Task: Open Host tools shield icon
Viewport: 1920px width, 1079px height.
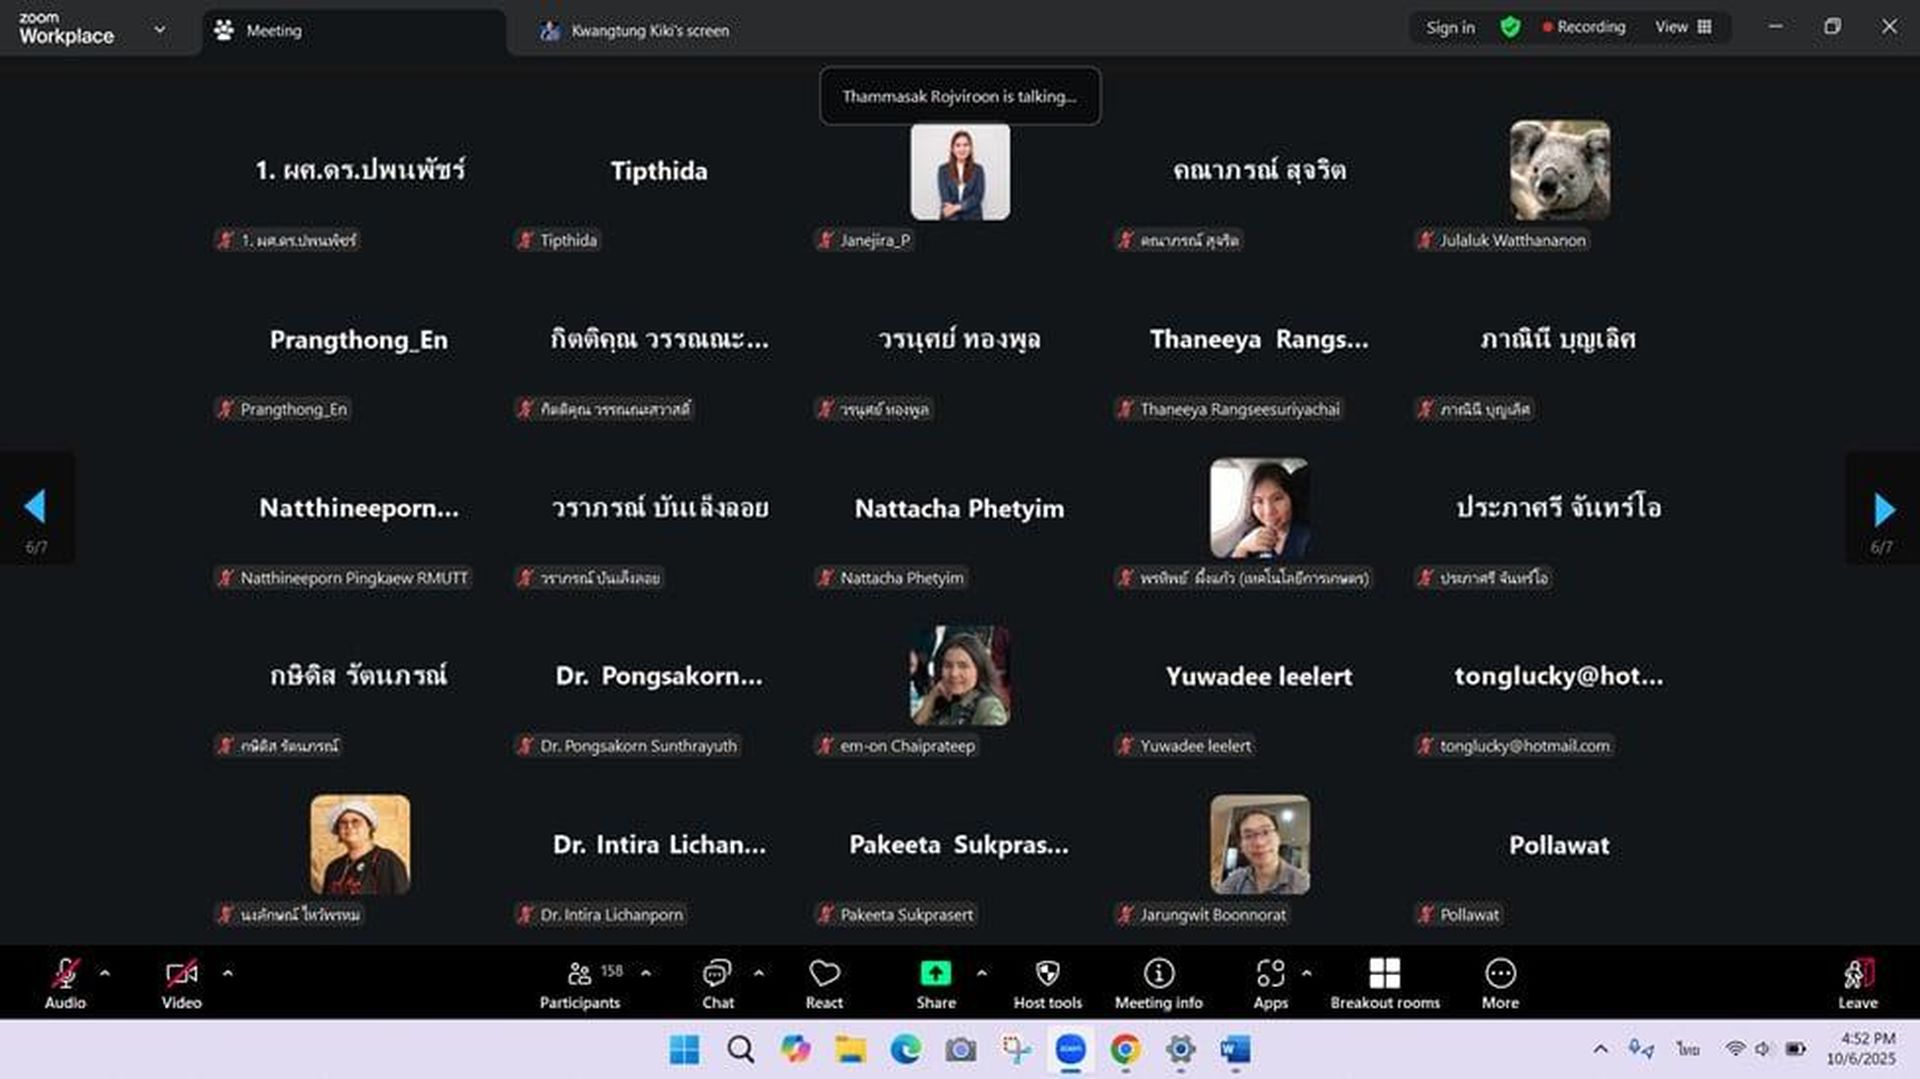Action: pos(1047,973)
